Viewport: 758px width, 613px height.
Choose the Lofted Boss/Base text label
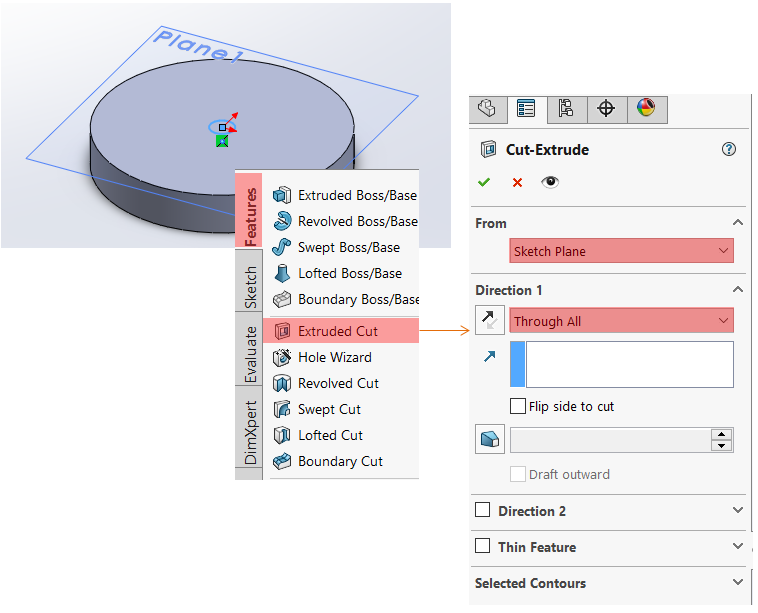coord(350,274)
